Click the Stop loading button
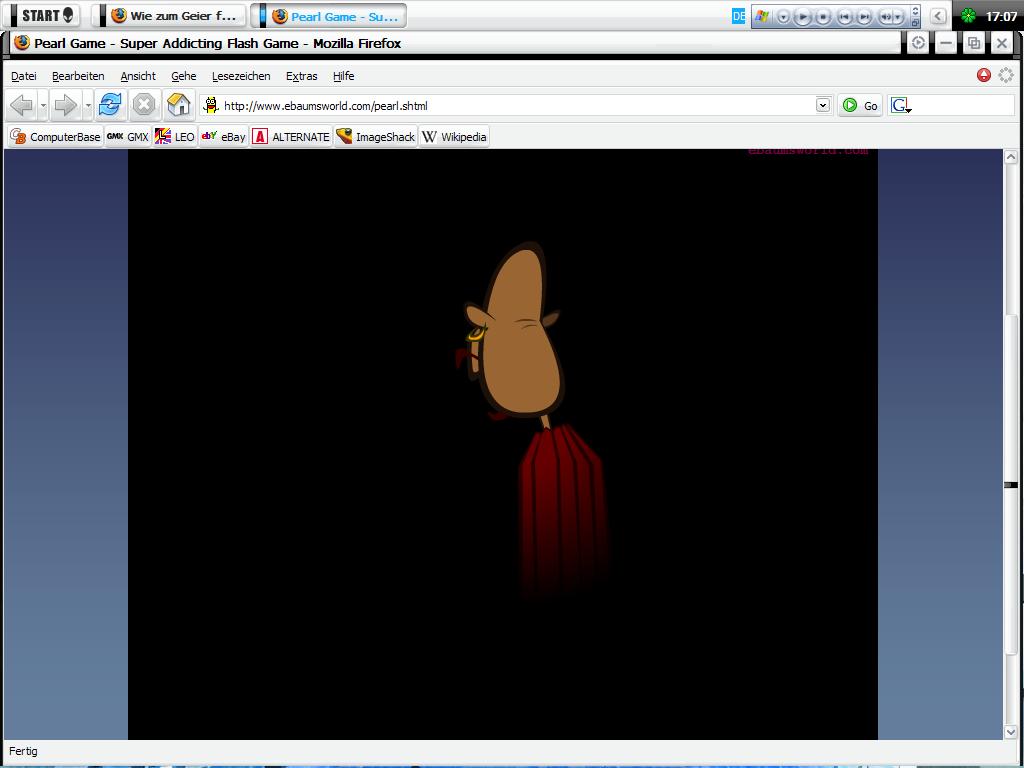Screen dimensions: 1024x768 [144, 104]
